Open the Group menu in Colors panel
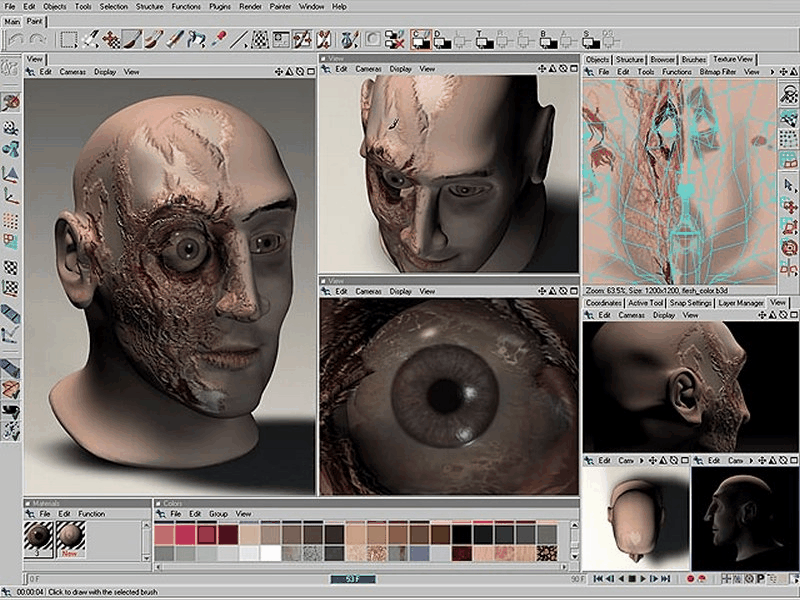Image resolution: width=800 pixels, height=600 pixels. click(218, 514)
